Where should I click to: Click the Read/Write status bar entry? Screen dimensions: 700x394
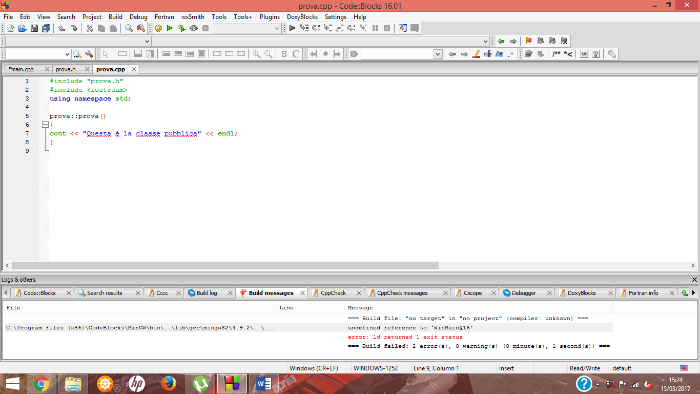click(585, 368)
